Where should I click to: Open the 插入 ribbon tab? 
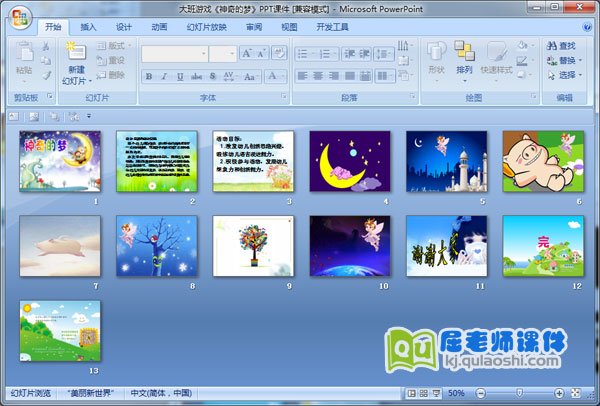pos(89,27)
